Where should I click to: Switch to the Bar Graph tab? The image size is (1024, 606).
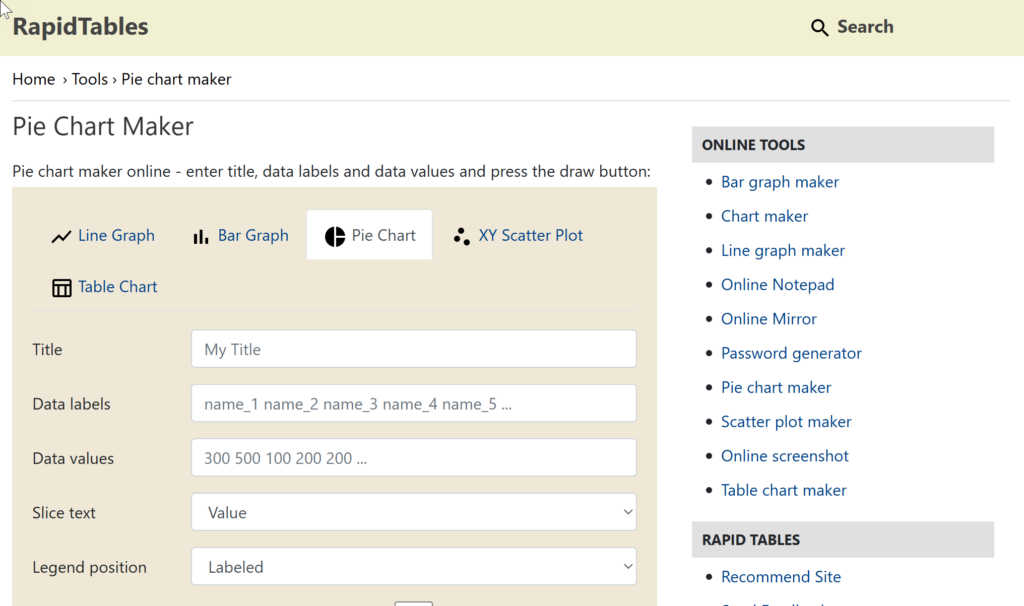253,236
